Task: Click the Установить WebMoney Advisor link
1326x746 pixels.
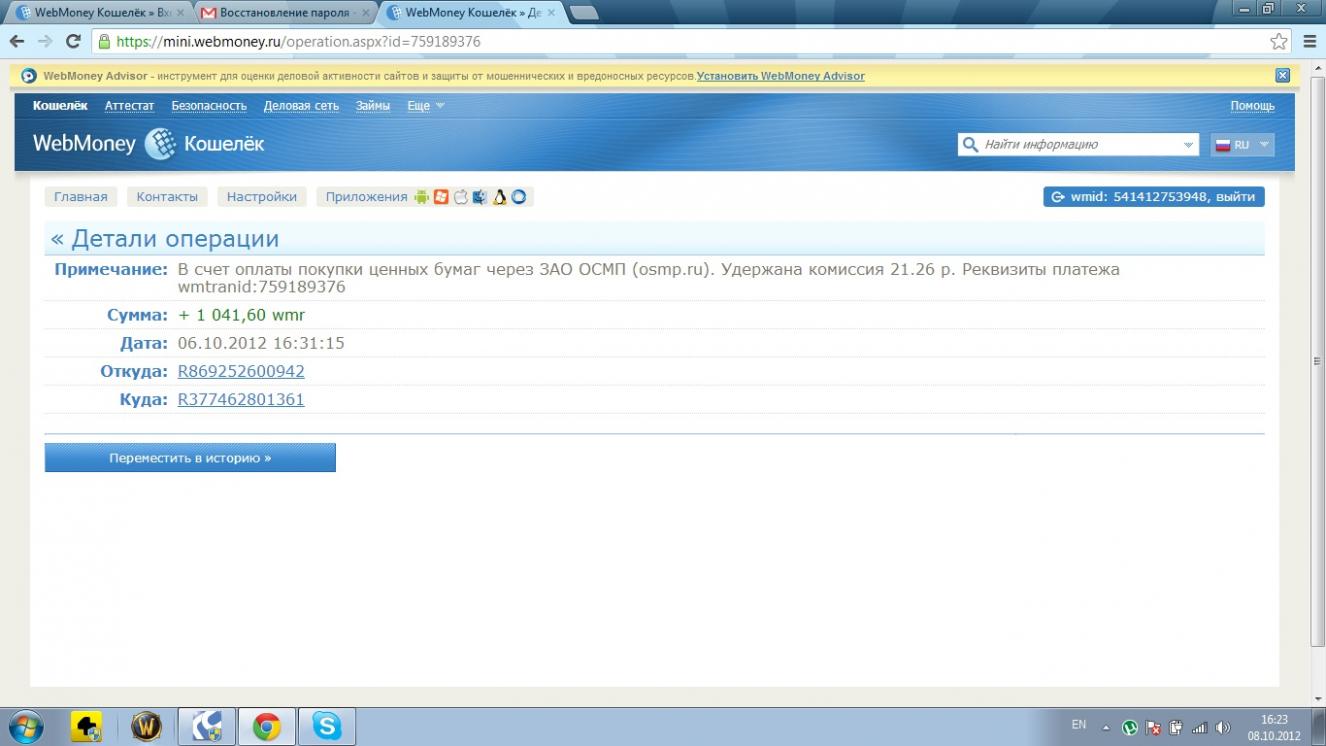Action: [781, 76]
